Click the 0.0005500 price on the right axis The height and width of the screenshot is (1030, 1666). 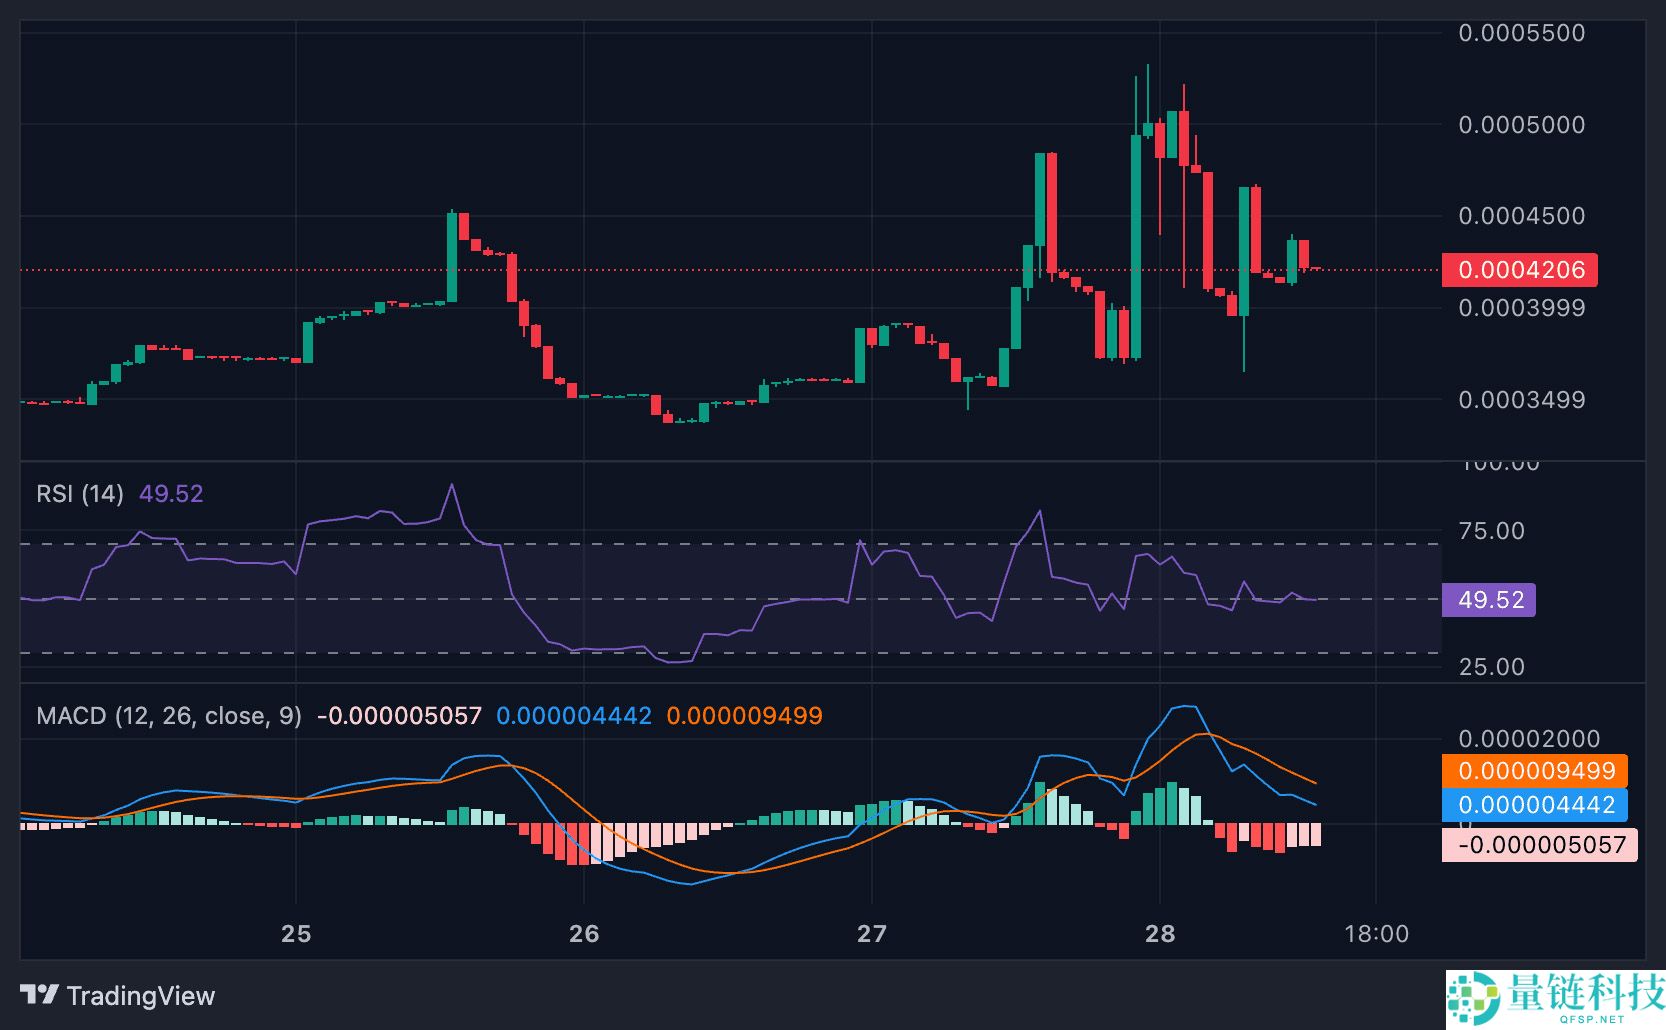1521,33
